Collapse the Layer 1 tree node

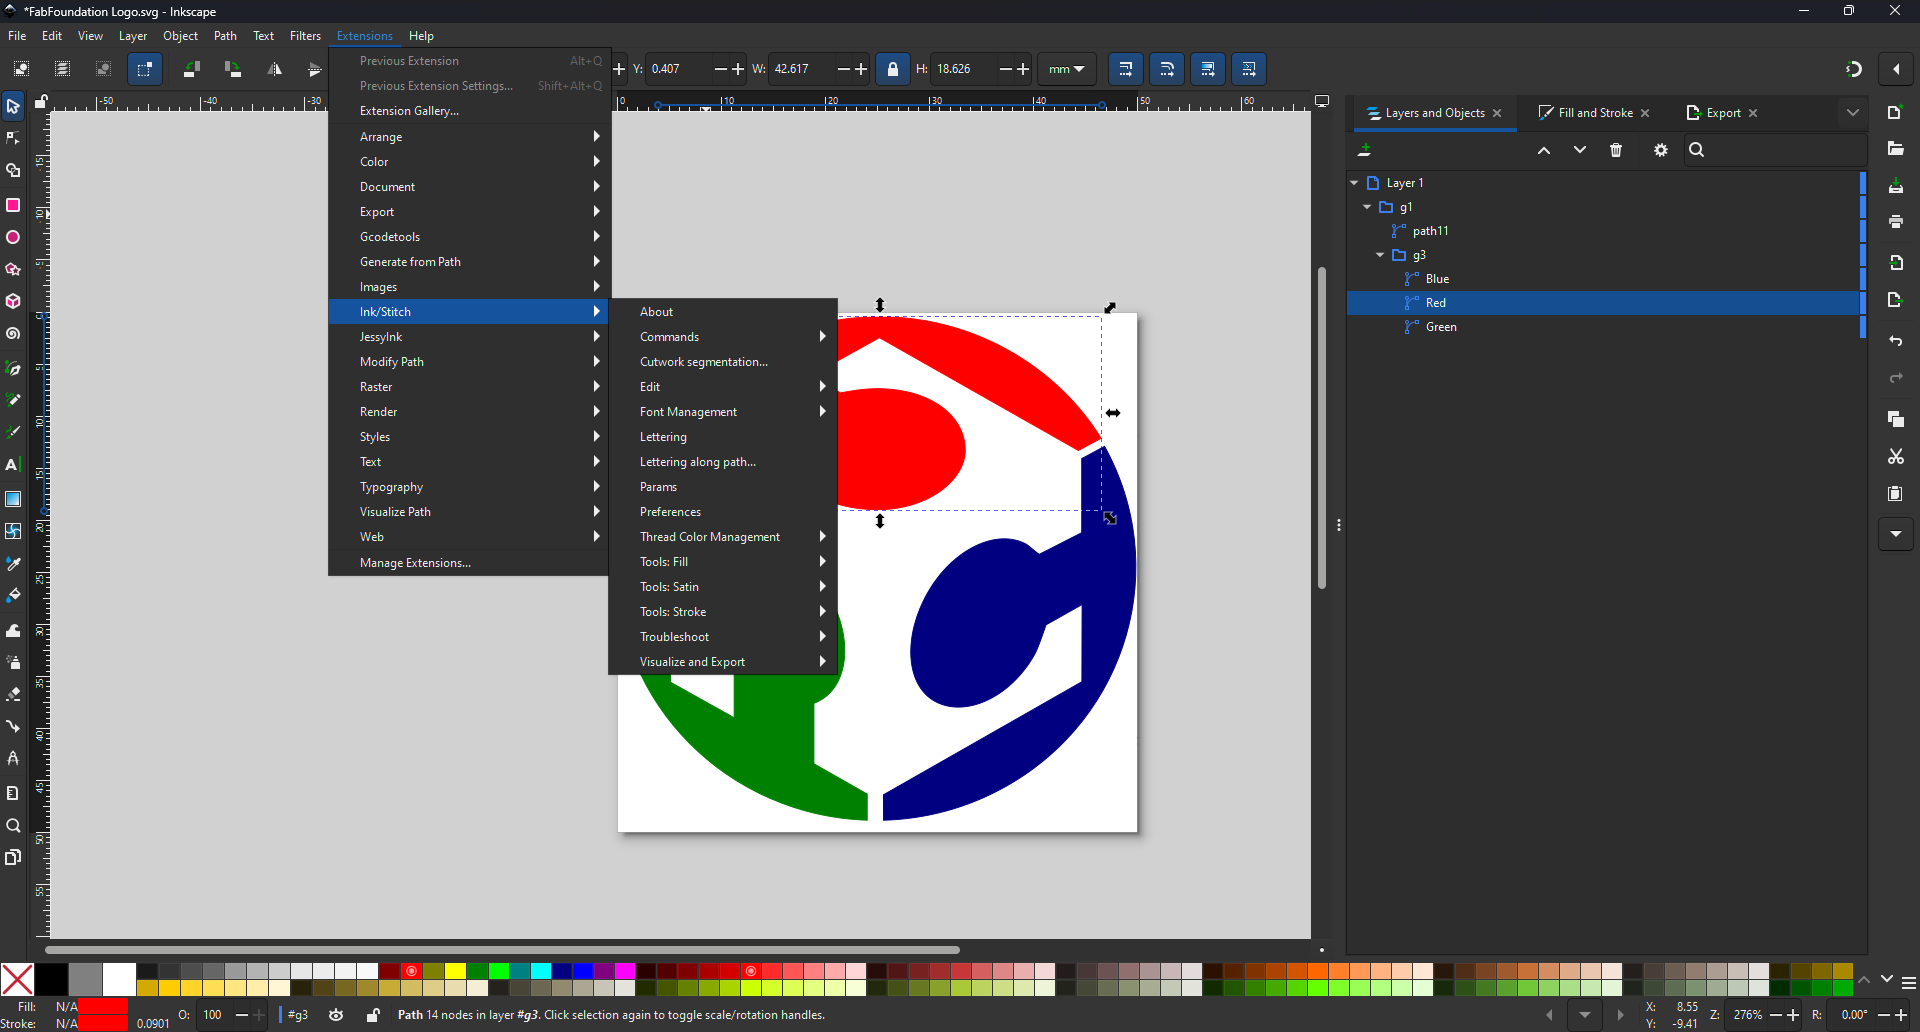click(1354, 183)
